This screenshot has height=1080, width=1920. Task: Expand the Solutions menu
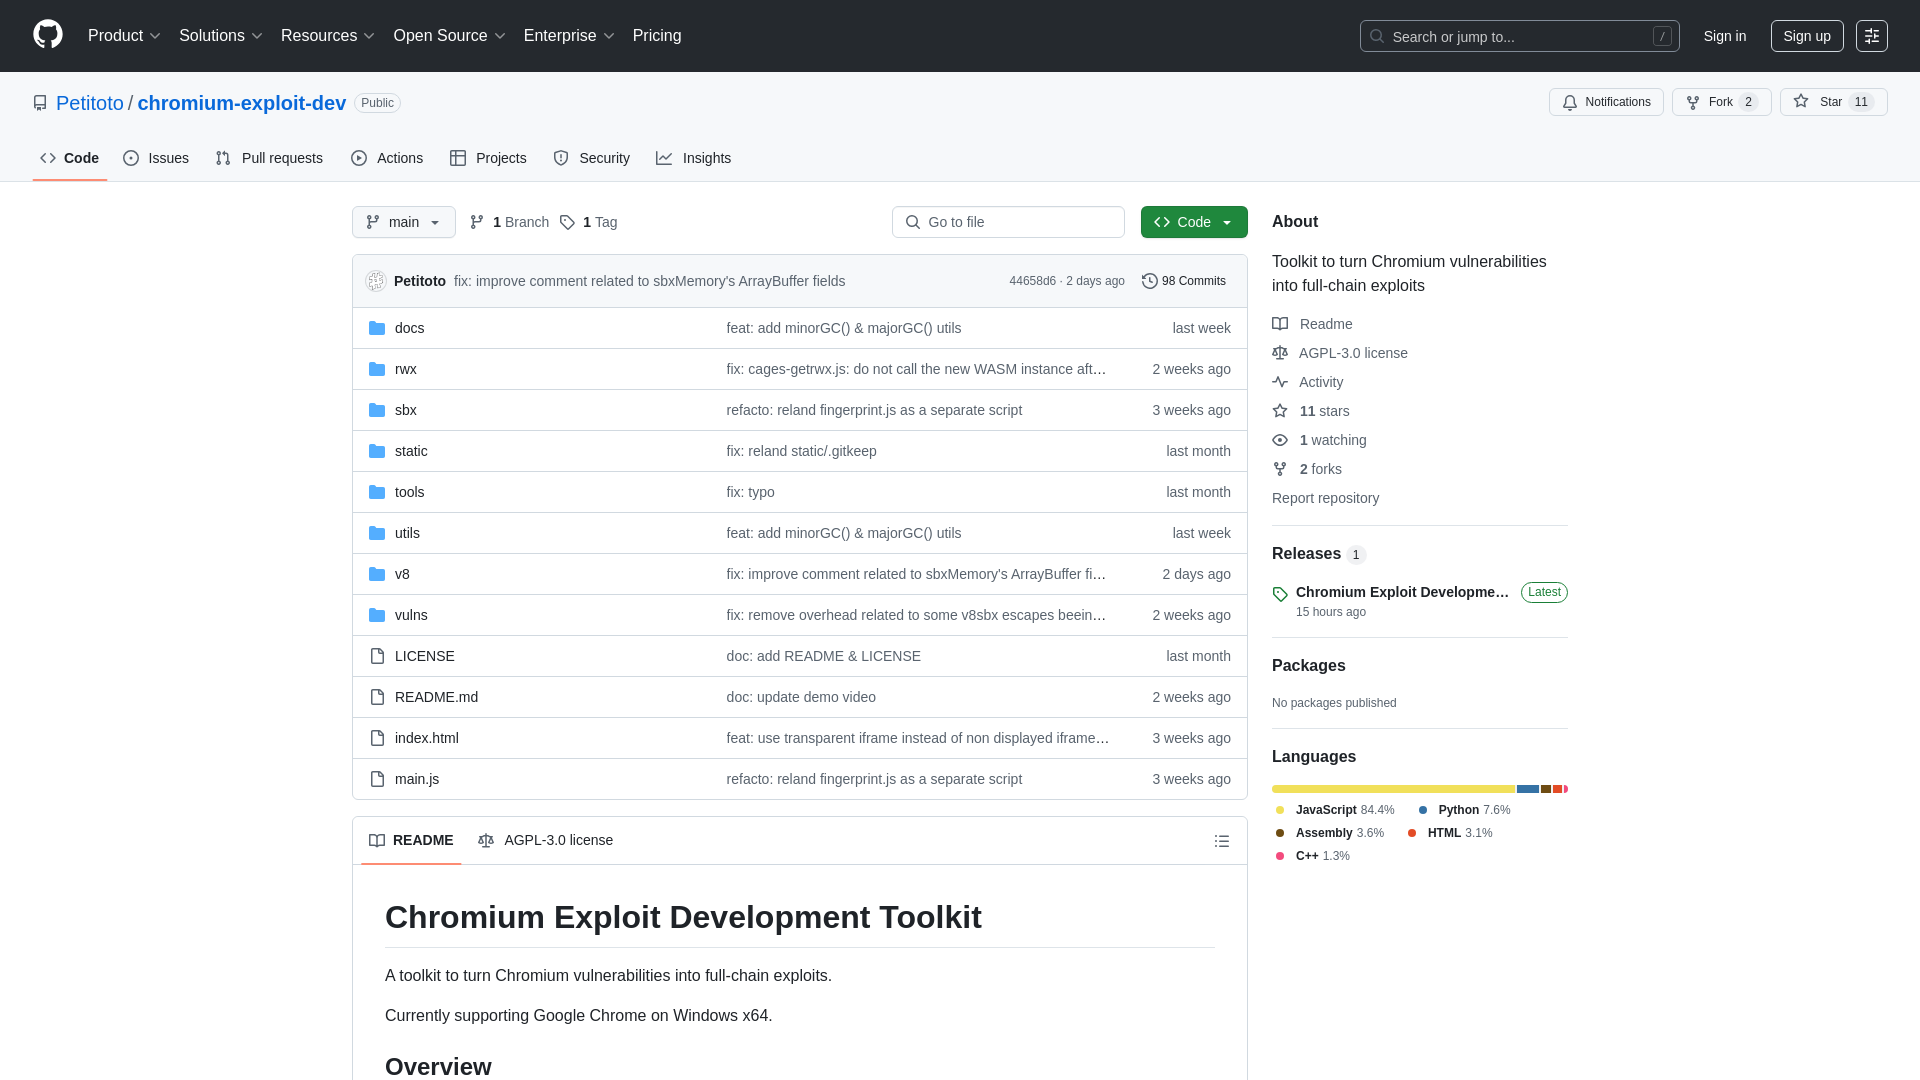point(221,36)
